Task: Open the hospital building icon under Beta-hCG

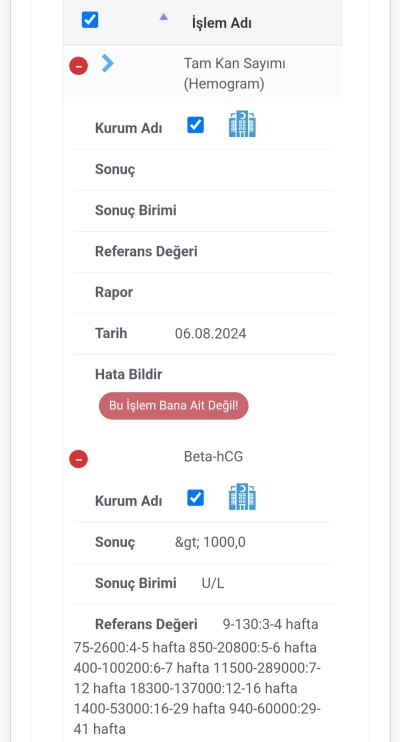Action: 242,497
